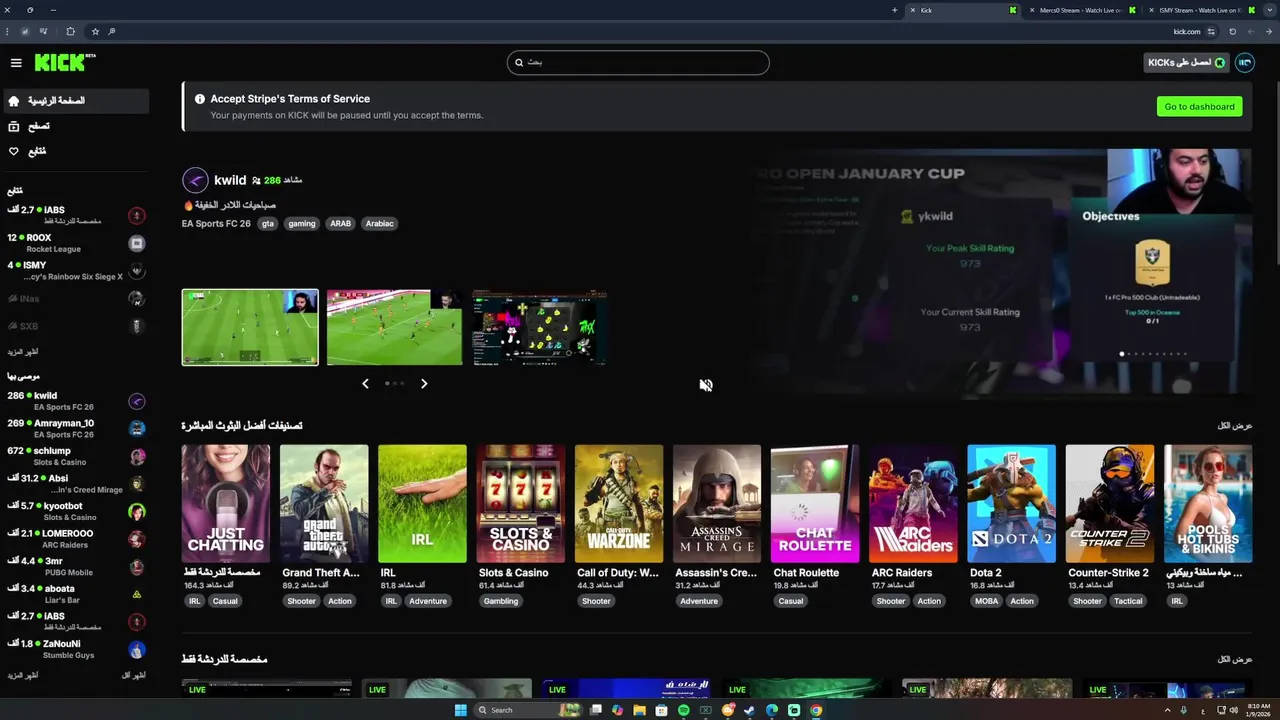The width and height of the screenshot is (1280, 720).
Task: Open kwild channel name link
Action: [x=230, y=180]
